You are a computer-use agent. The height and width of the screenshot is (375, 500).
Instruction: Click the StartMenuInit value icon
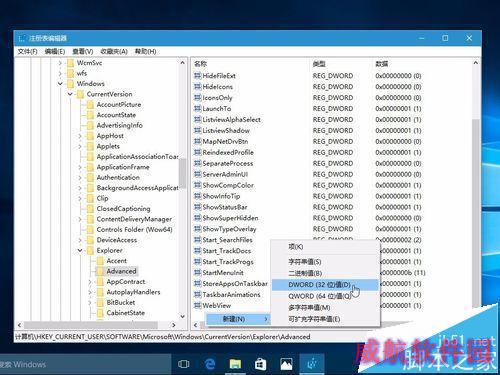coord(198,273)
